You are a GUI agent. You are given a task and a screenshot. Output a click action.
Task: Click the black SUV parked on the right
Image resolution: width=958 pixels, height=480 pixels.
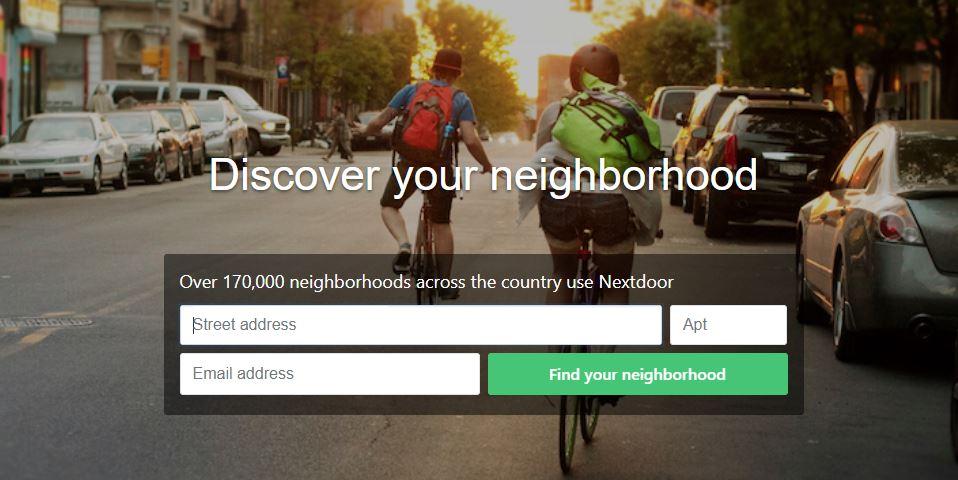[771, 160]
